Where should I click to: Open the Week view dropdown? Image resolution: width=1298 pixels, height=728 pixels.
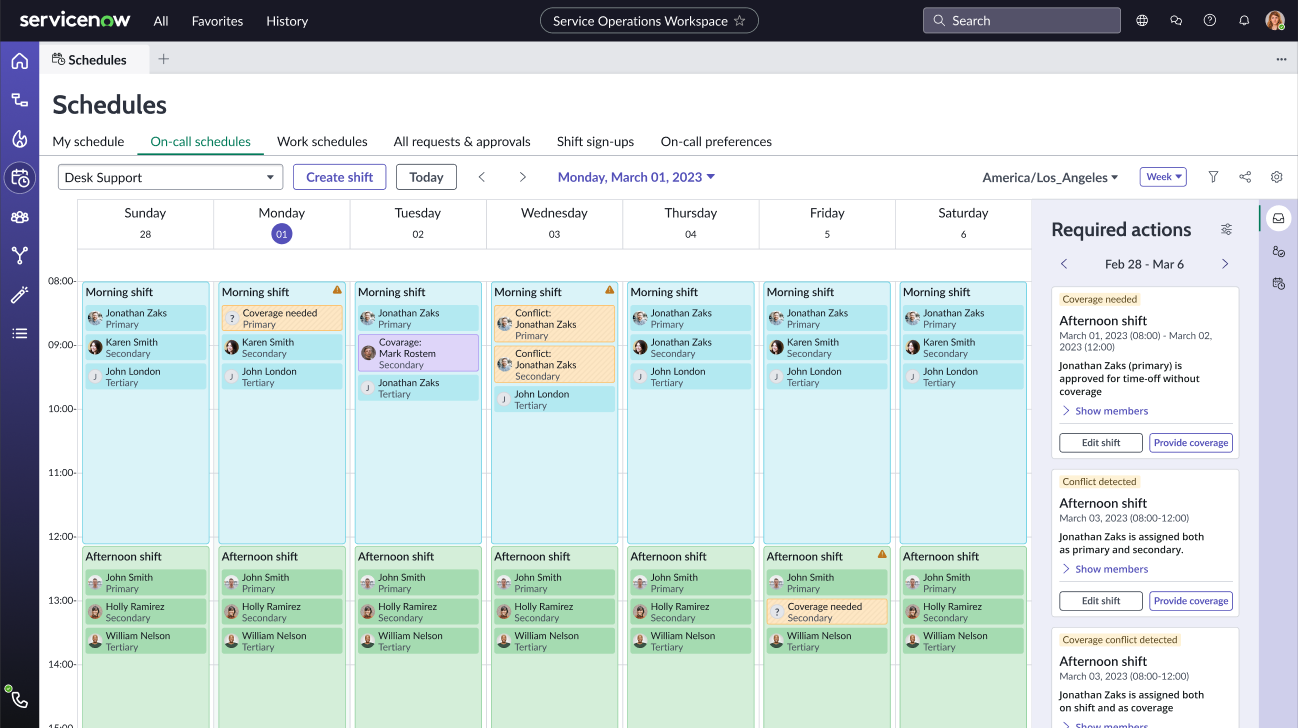point(1163,177)
